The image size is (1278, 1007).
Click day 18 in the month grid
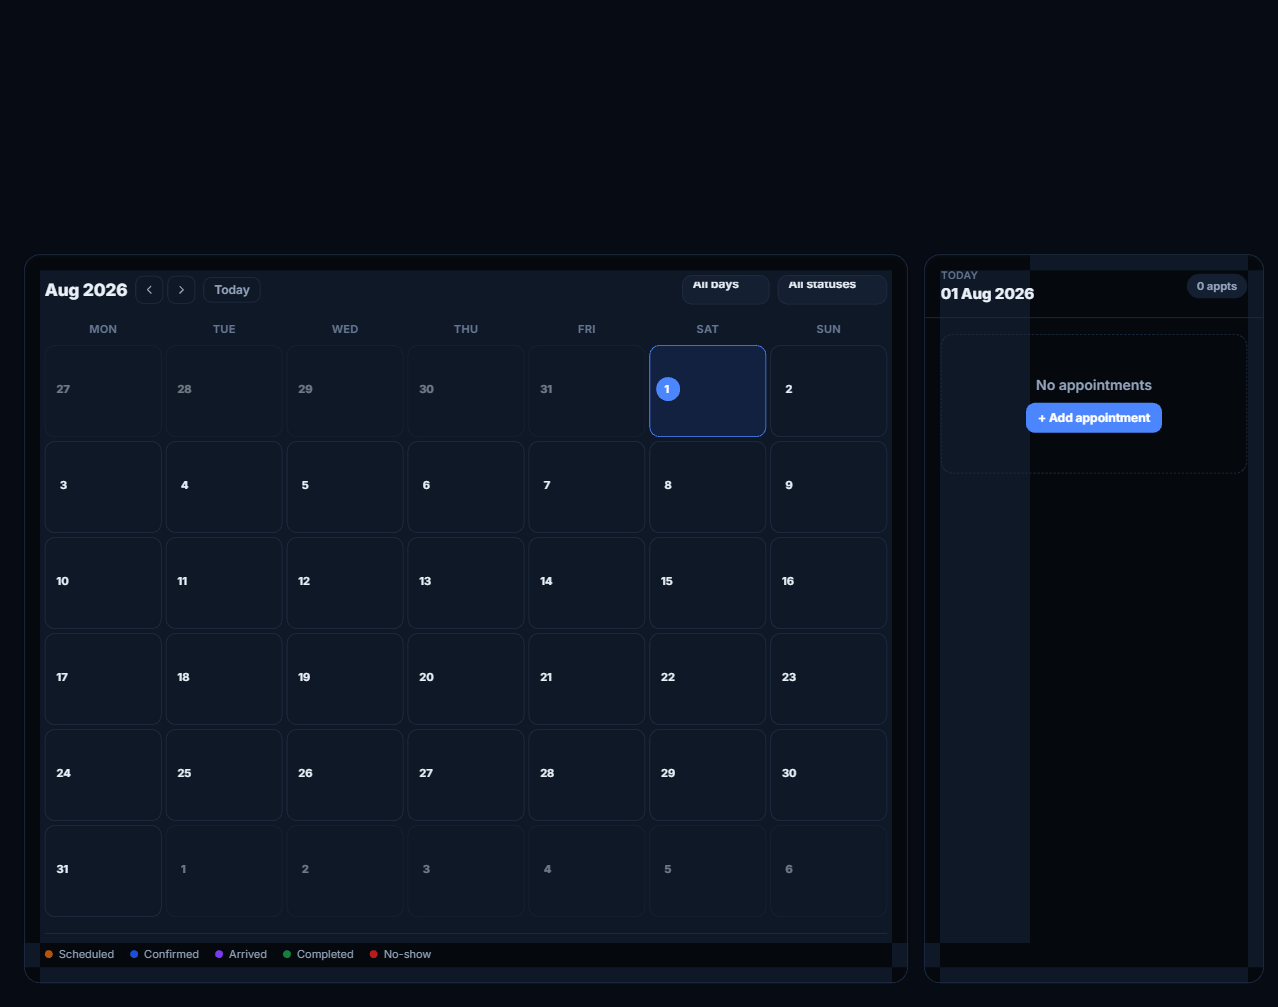224,679
